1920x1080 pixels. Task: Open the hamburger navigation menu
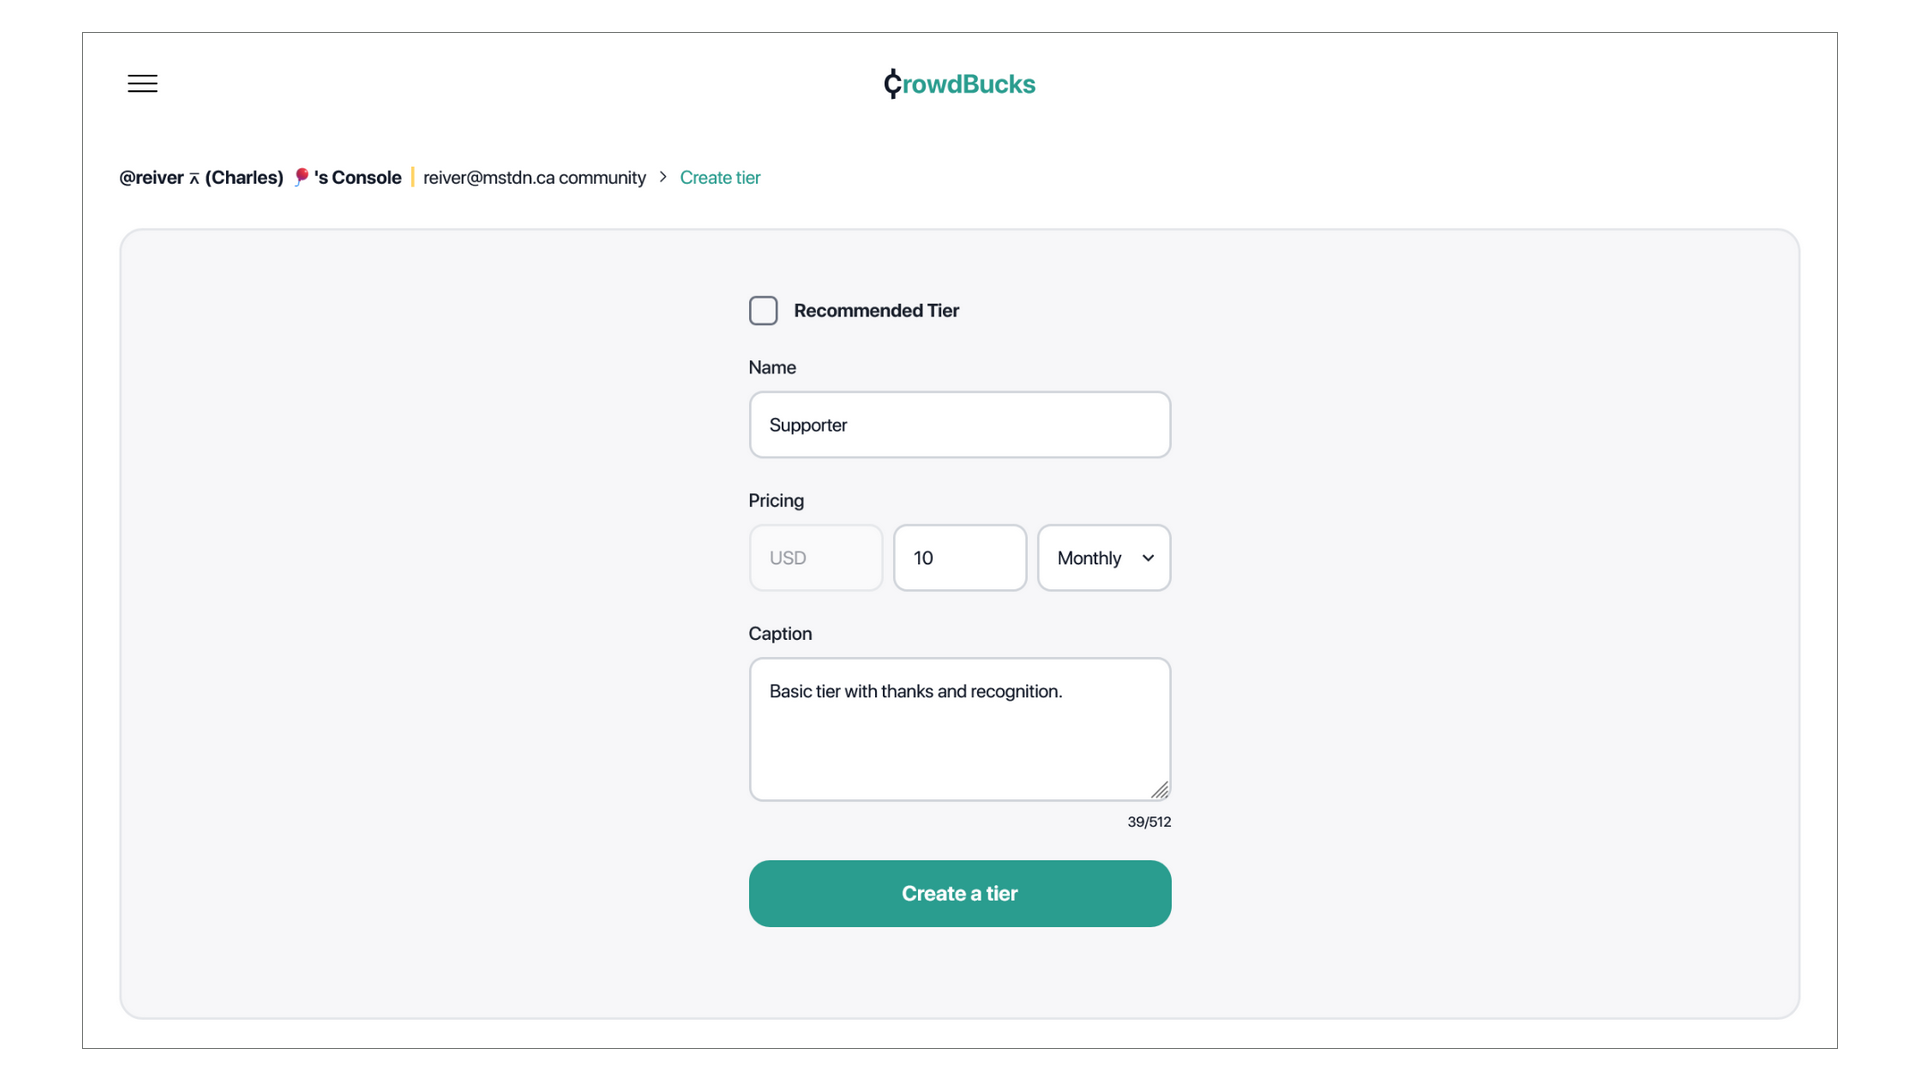click(142, 84)
